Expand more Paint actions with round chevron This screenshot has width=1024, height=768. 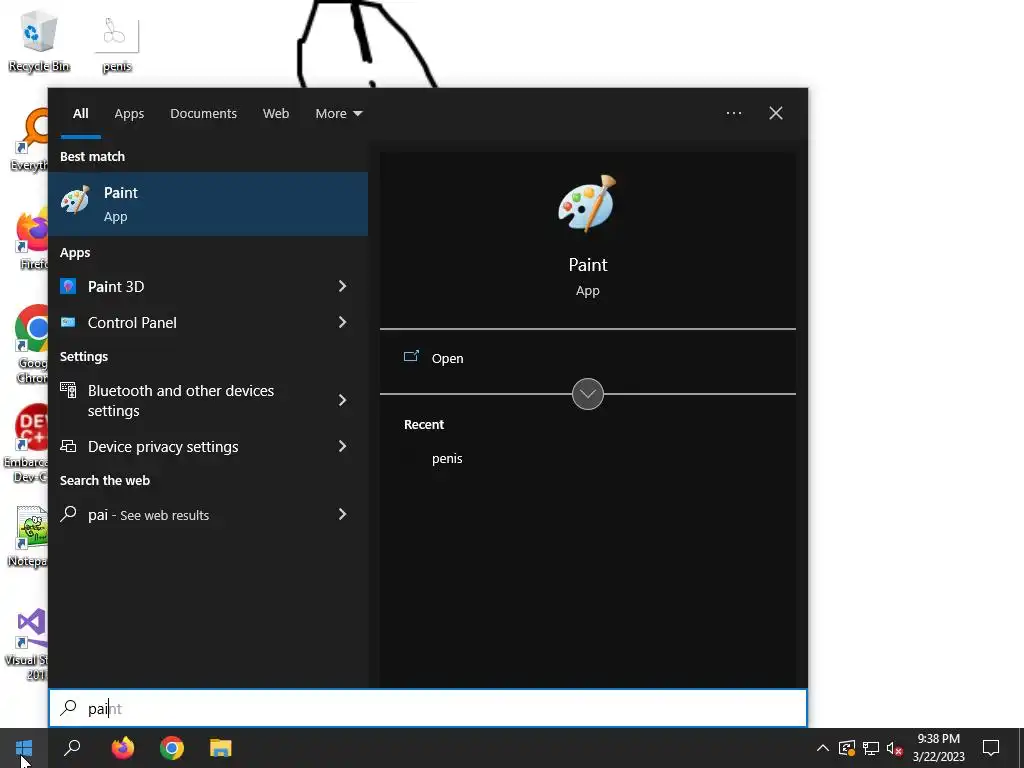tap(587, 394)
